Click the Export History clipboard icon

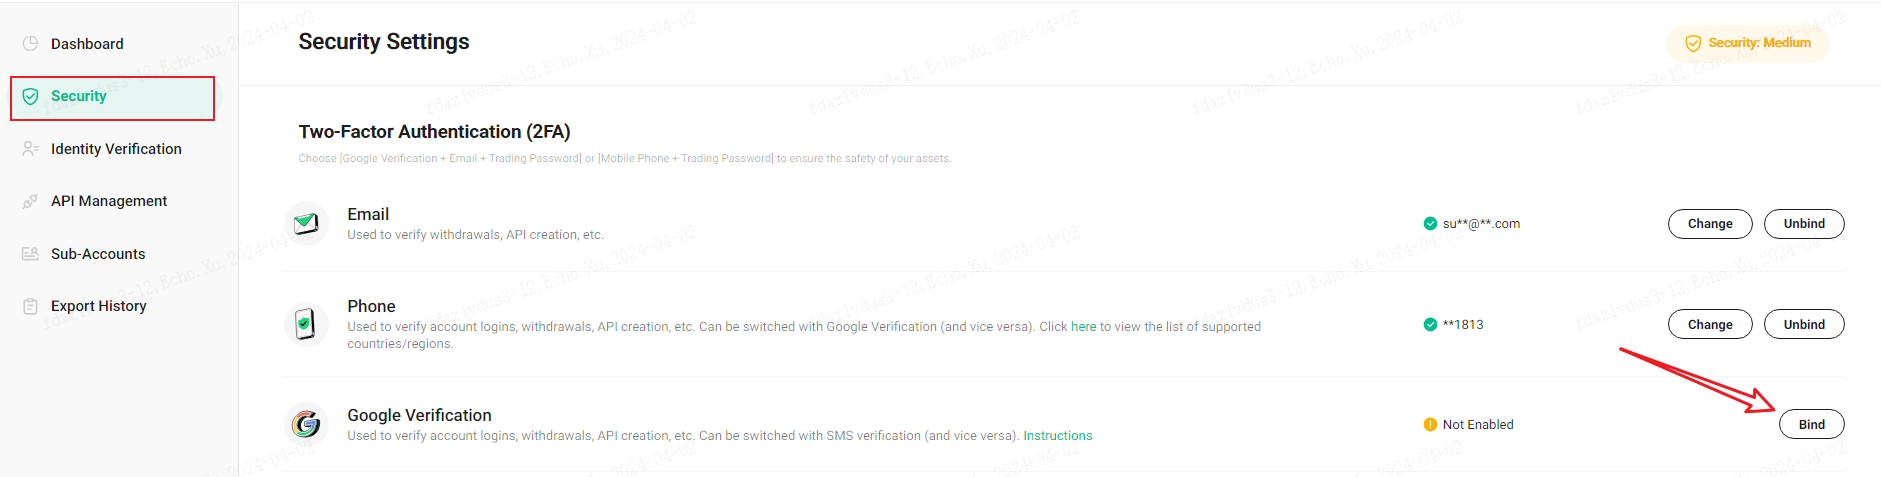(x=30, y=306)
